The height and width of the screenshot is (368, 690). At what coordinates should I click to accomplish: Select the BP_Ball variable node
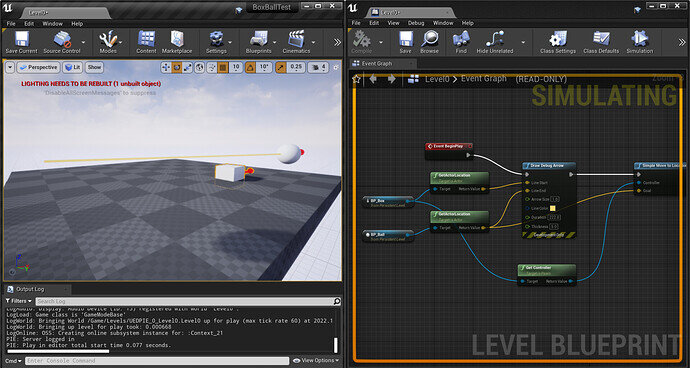388,236
